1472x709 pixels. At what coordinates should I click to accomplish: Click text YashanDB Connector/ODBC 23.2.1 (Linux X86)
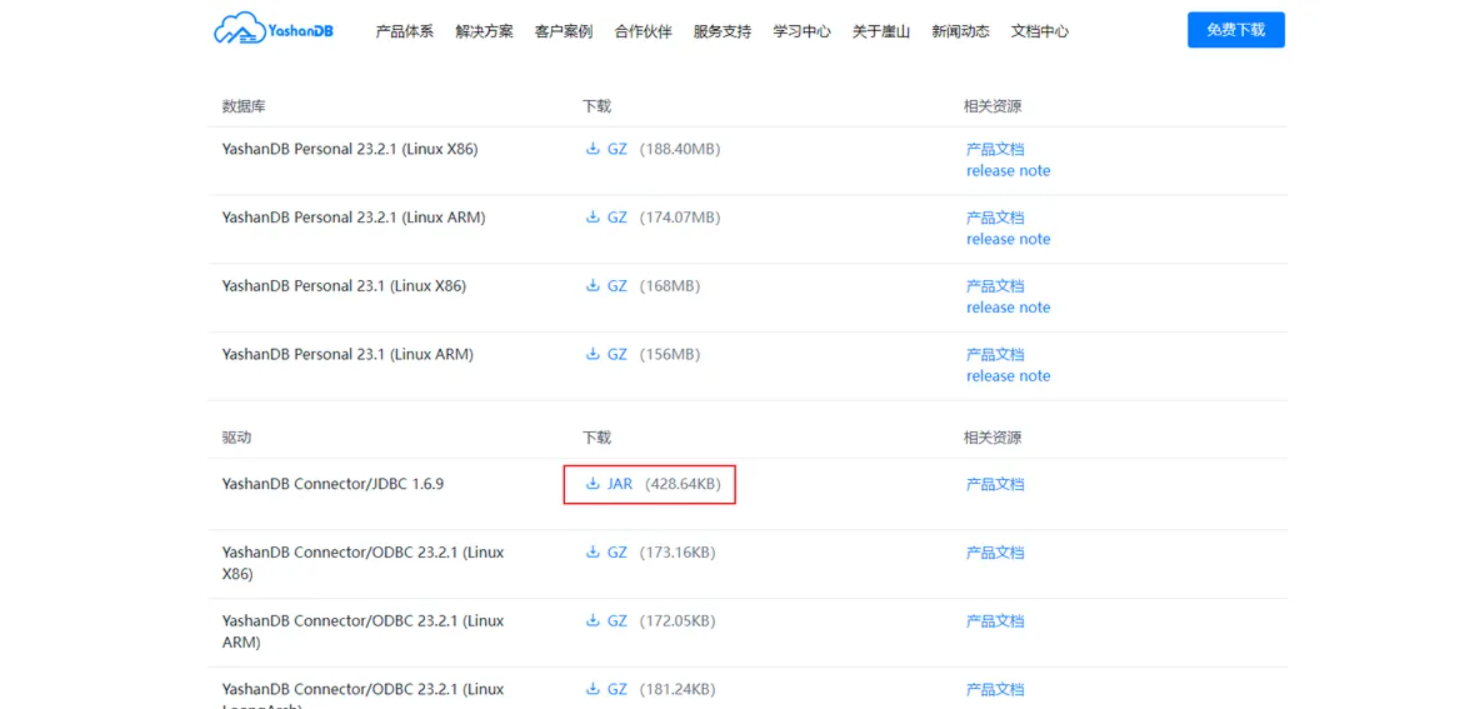(363, 563)
